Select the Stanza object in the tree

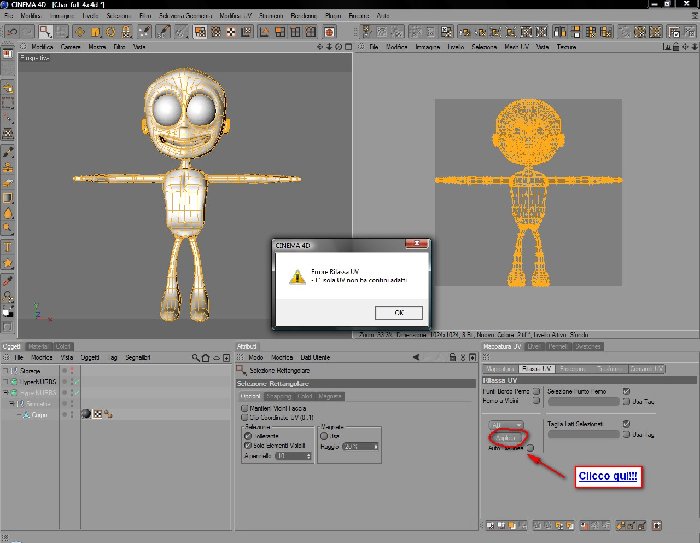click(x=30, y=371)
